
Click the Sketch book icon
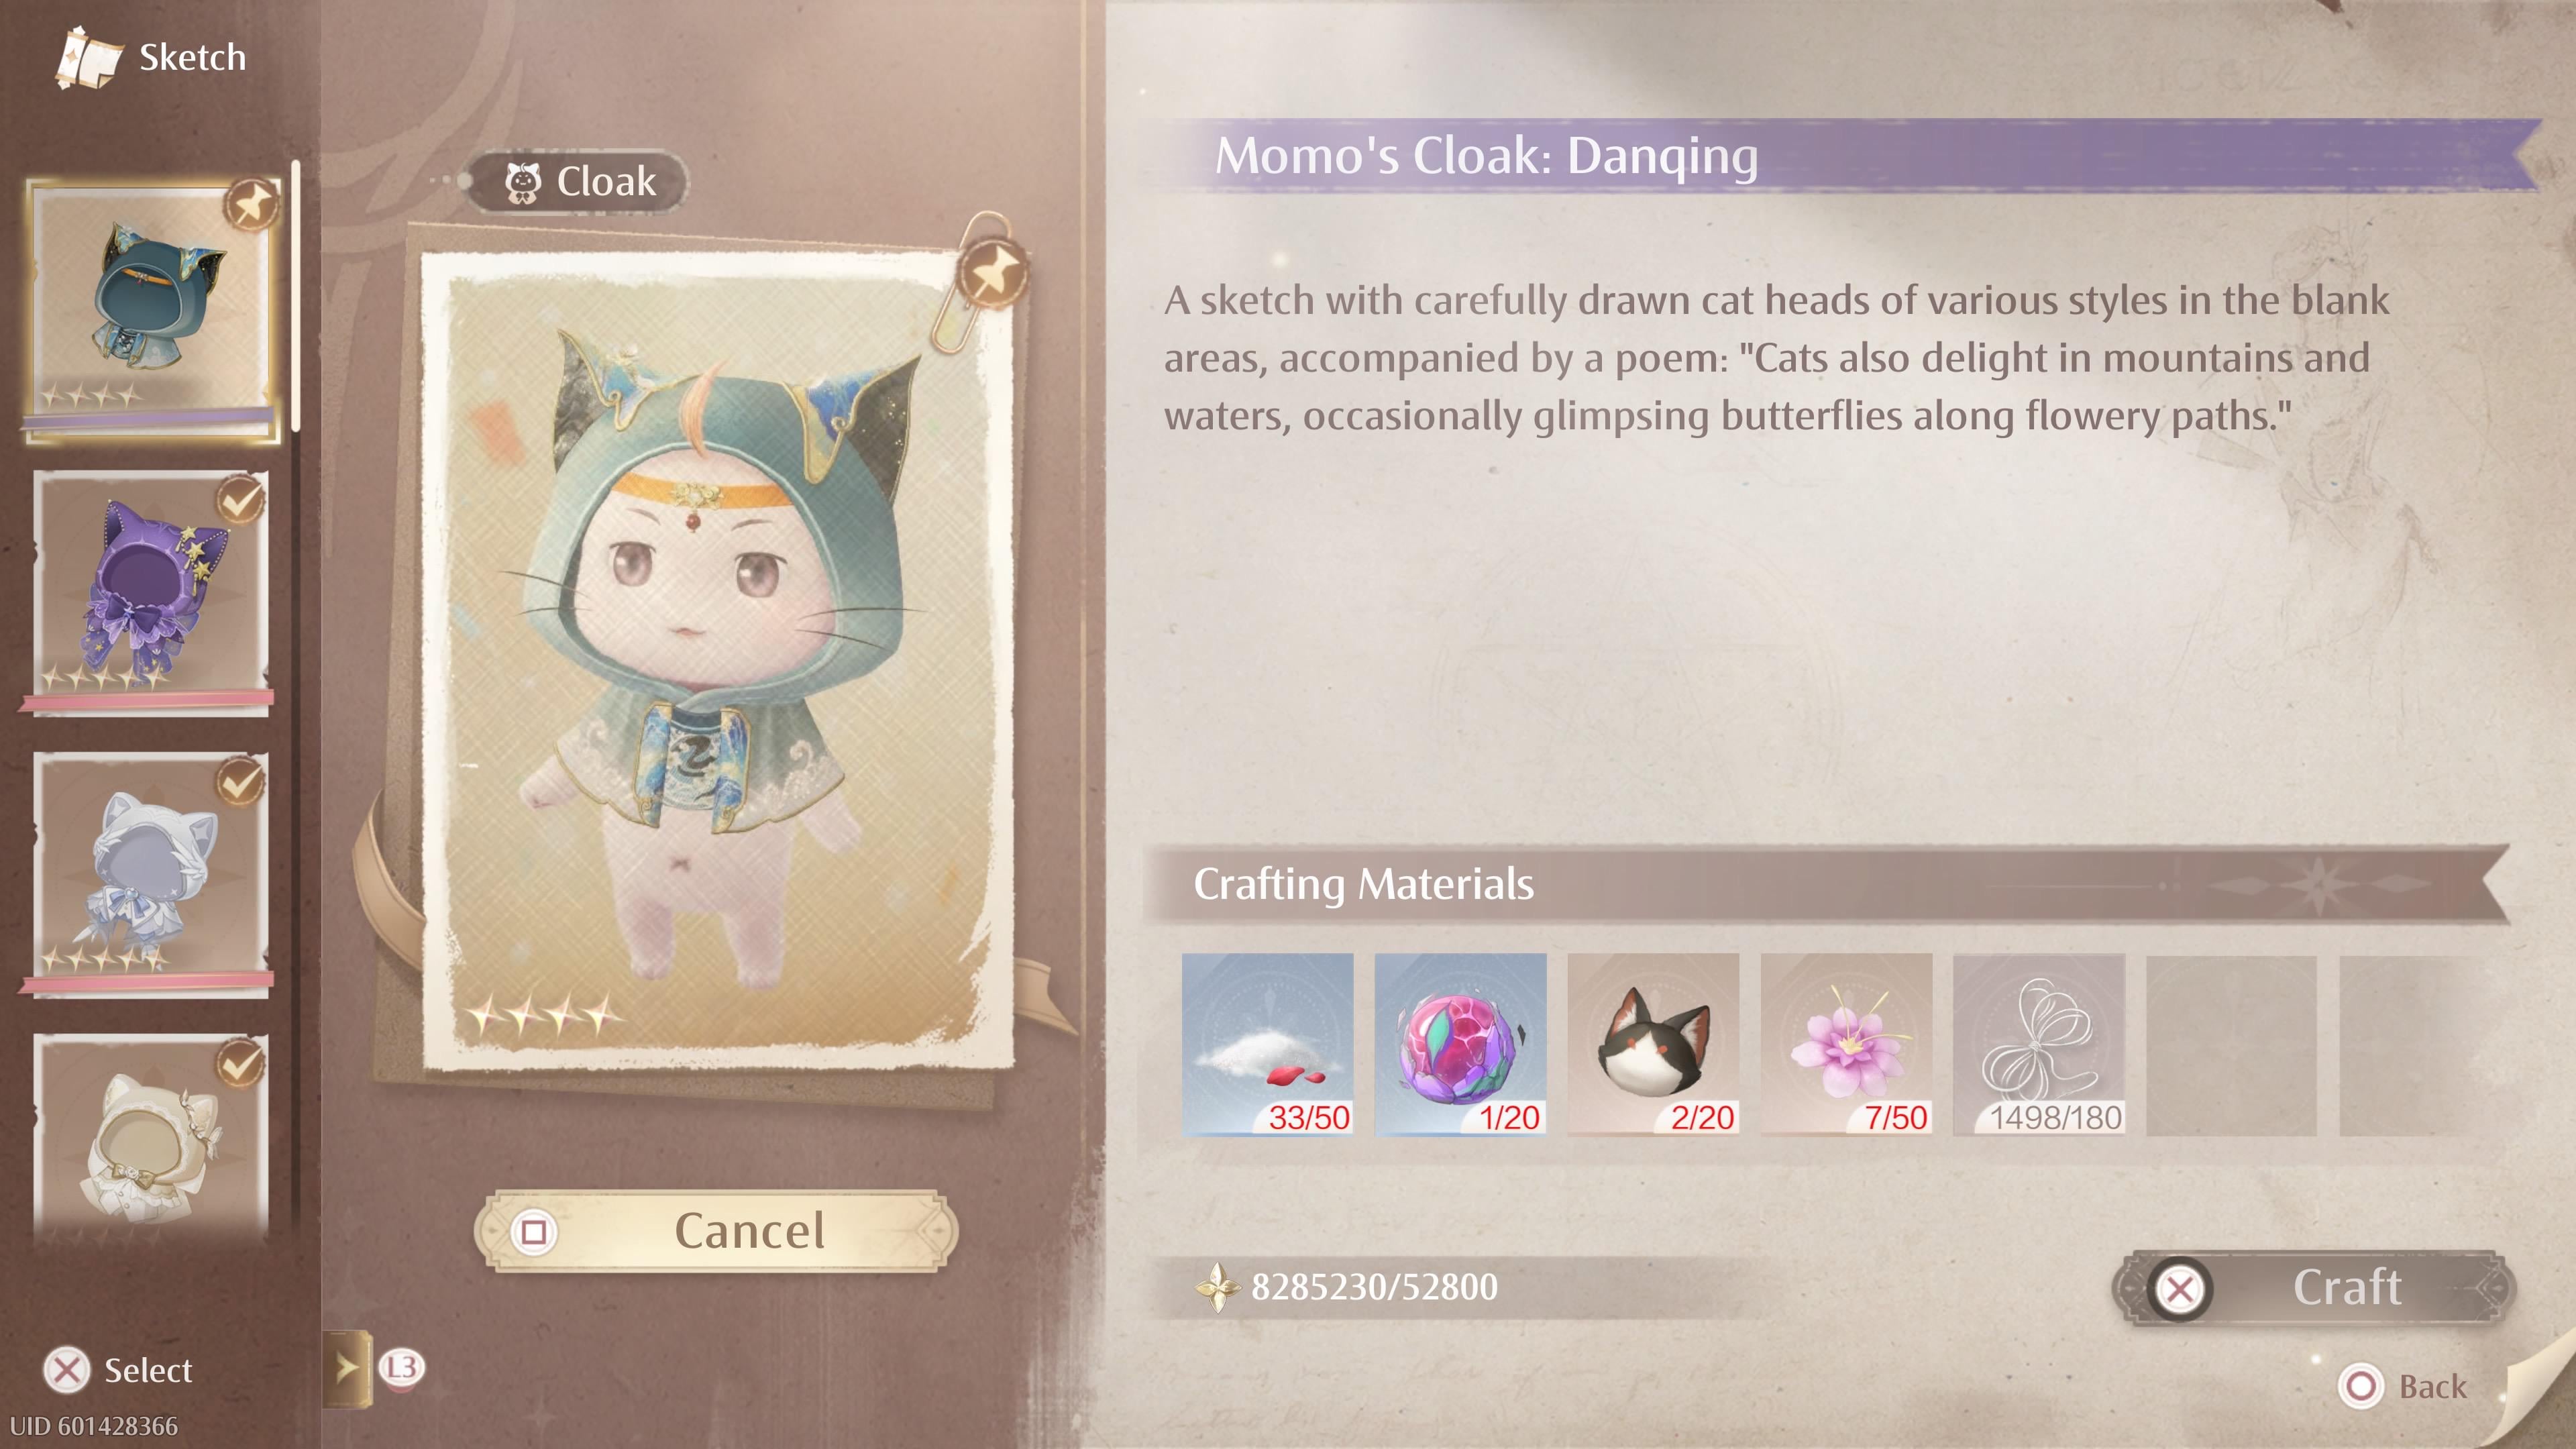click(88, 58)
